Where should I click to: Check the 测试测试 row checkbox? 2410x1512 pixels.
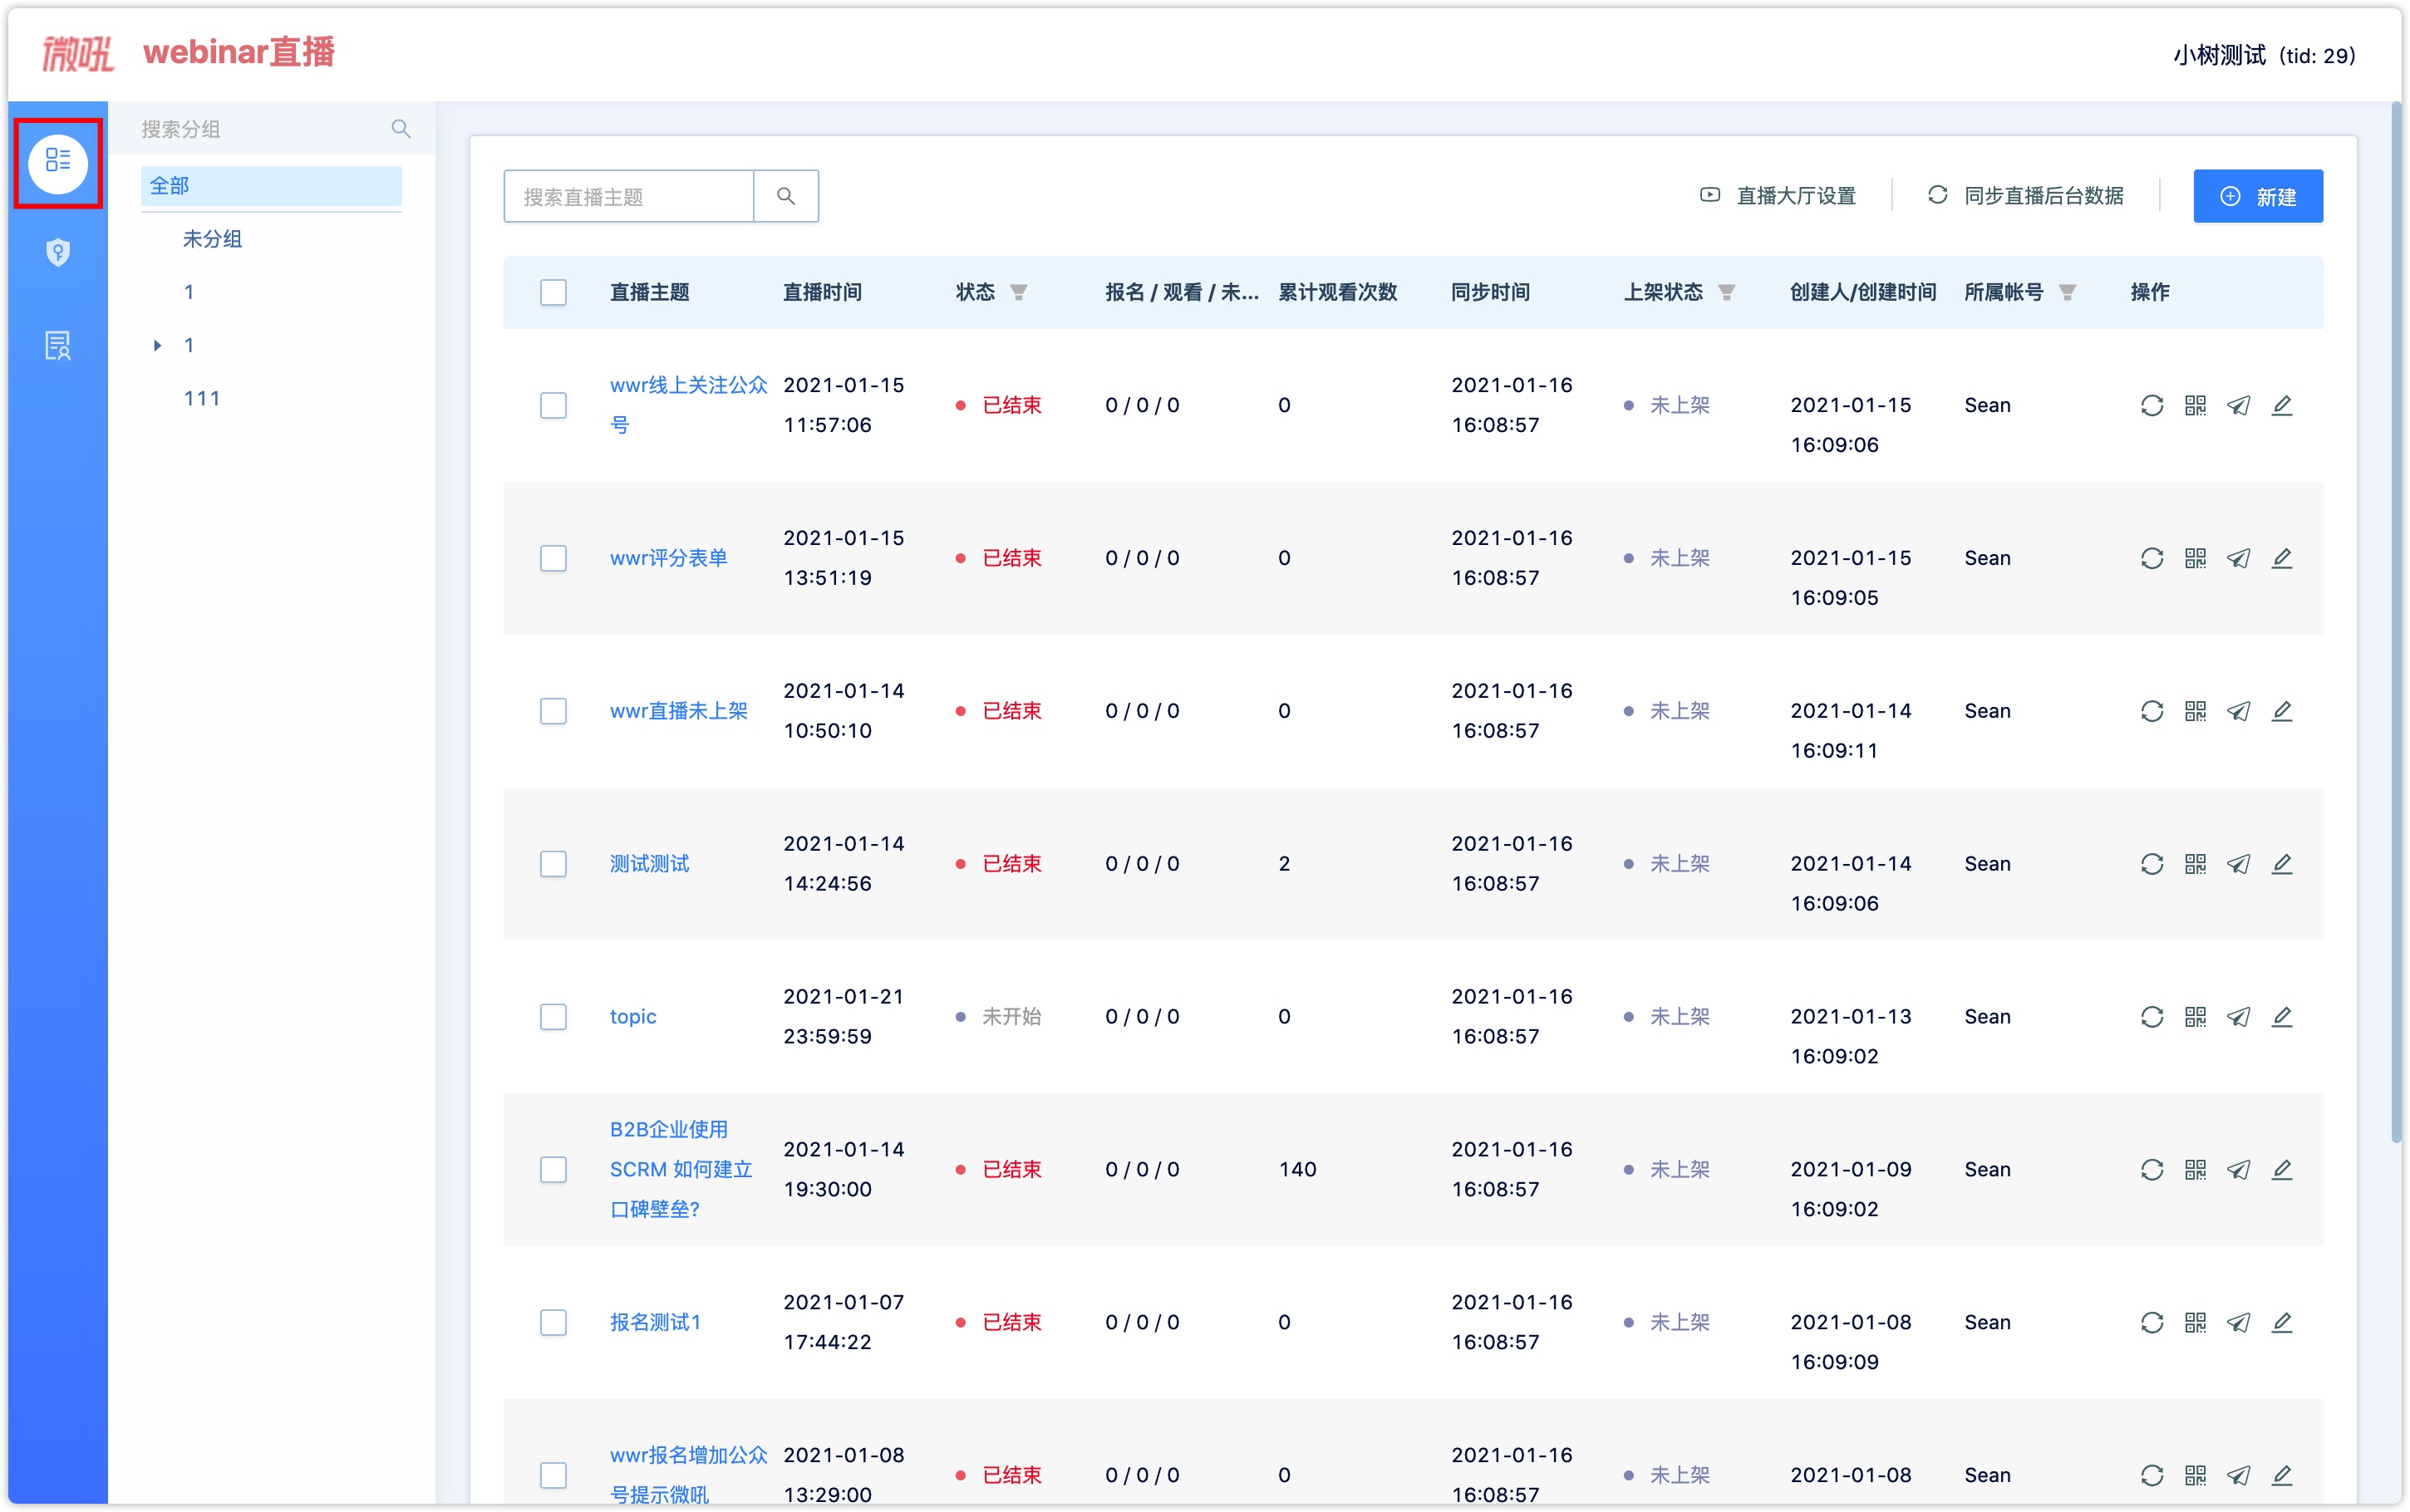pyautogui.click(x=553, y=864)
